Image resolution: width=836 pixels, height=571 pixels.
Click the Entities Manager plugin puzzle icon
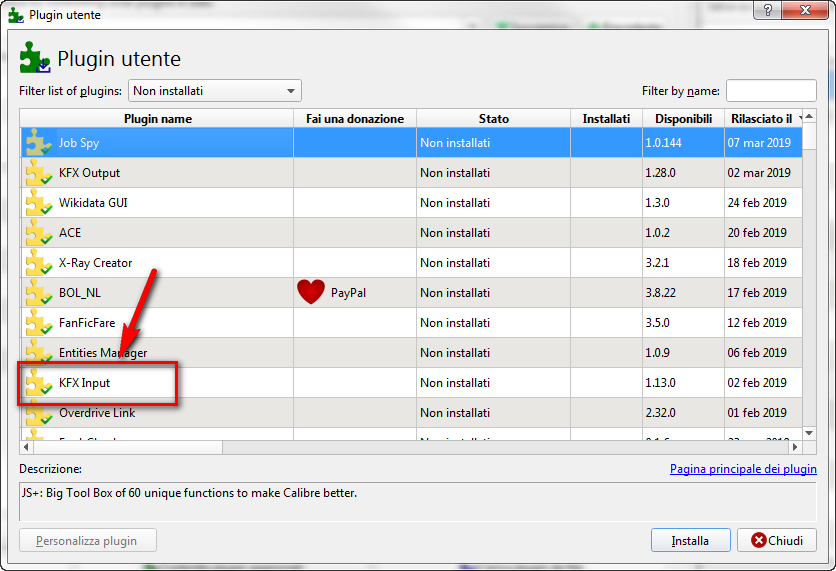click(39, 352)
